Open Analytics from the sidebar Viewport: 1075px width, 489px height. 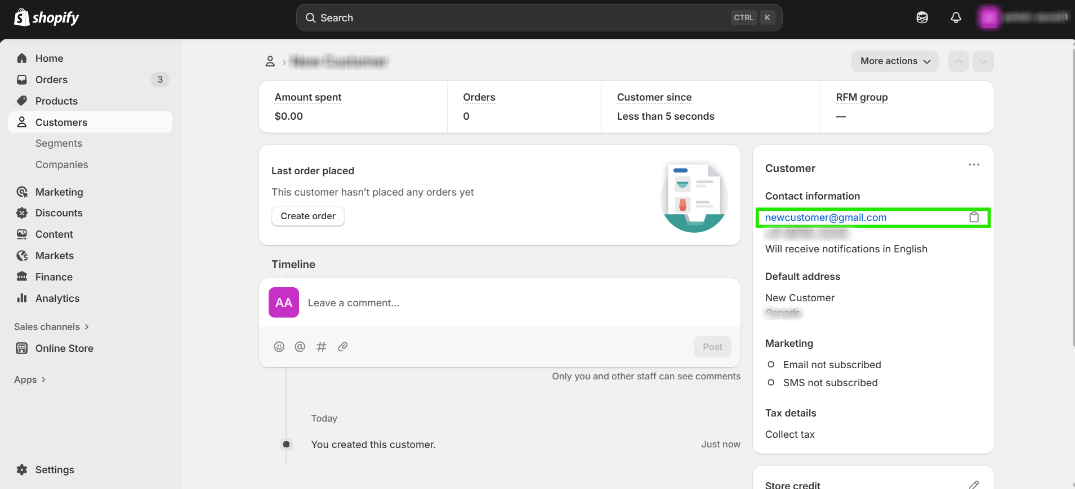click(x=57, y=298)
